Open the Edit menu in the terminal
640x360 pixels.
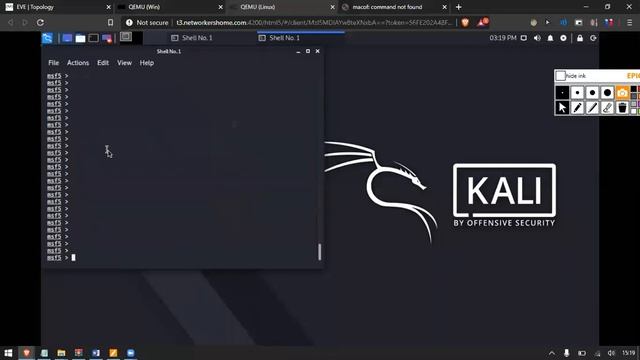click(x=103, y=63)
